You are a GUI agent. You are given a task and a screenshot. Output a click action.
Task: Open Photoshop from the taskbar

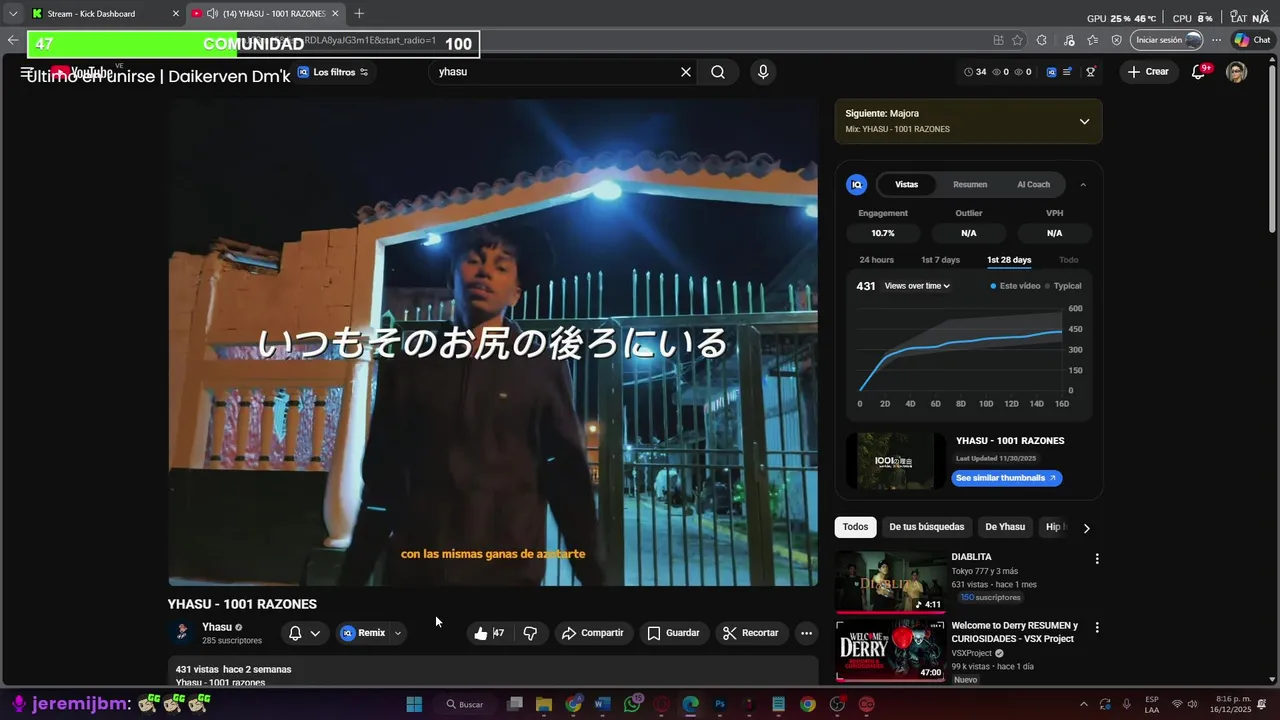click(x=720, y=704)
